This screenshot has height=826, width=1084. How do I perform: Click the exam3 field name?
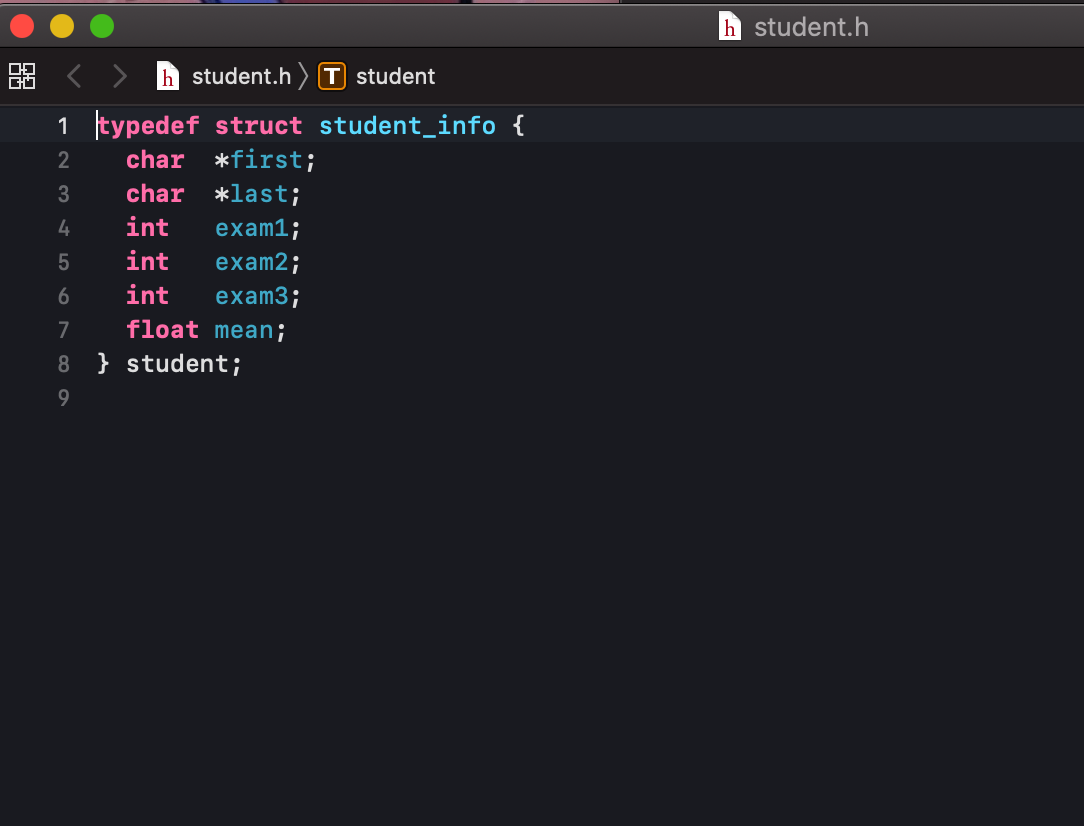[252, 296]
